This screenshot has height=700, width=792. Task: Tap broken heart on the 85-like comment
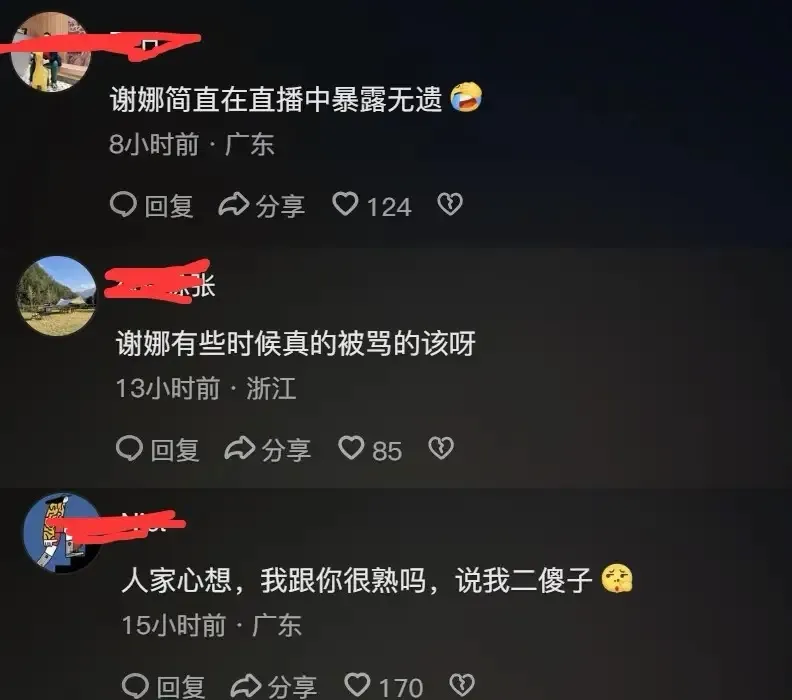[x=441, y=448]
